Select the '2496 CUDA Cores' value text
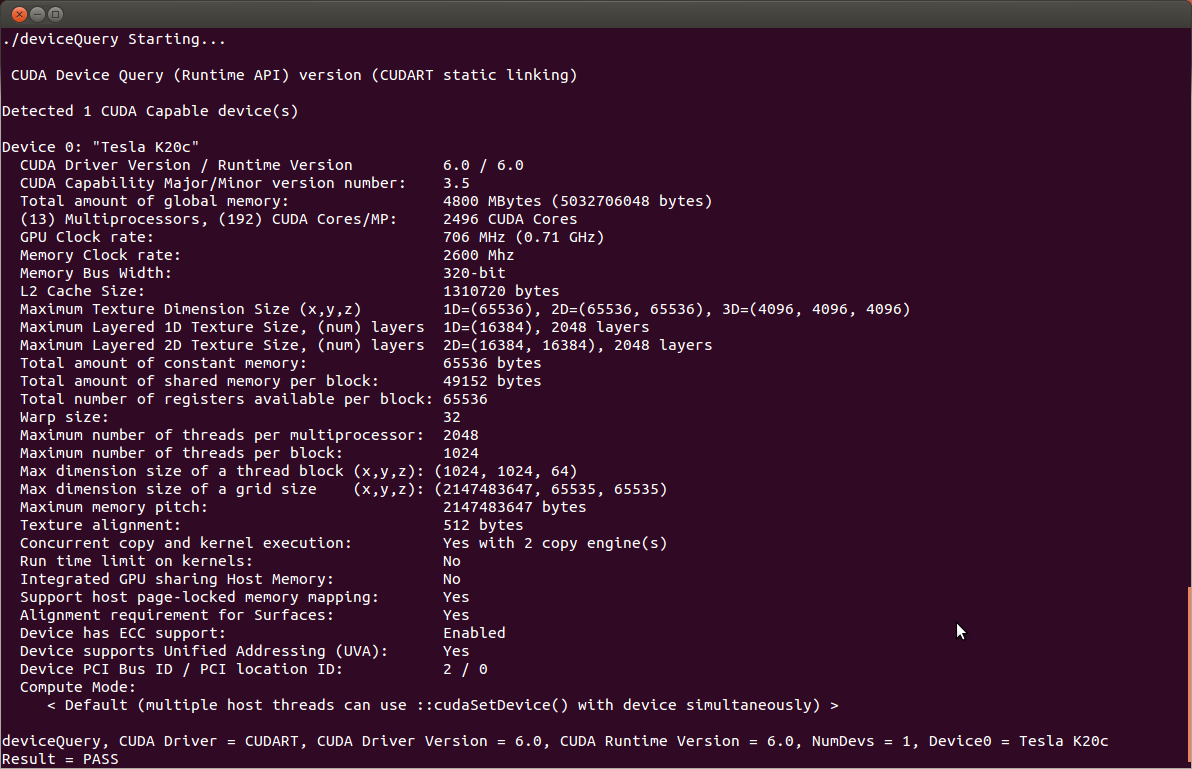The image size is (1192, 769). (510, 219)
